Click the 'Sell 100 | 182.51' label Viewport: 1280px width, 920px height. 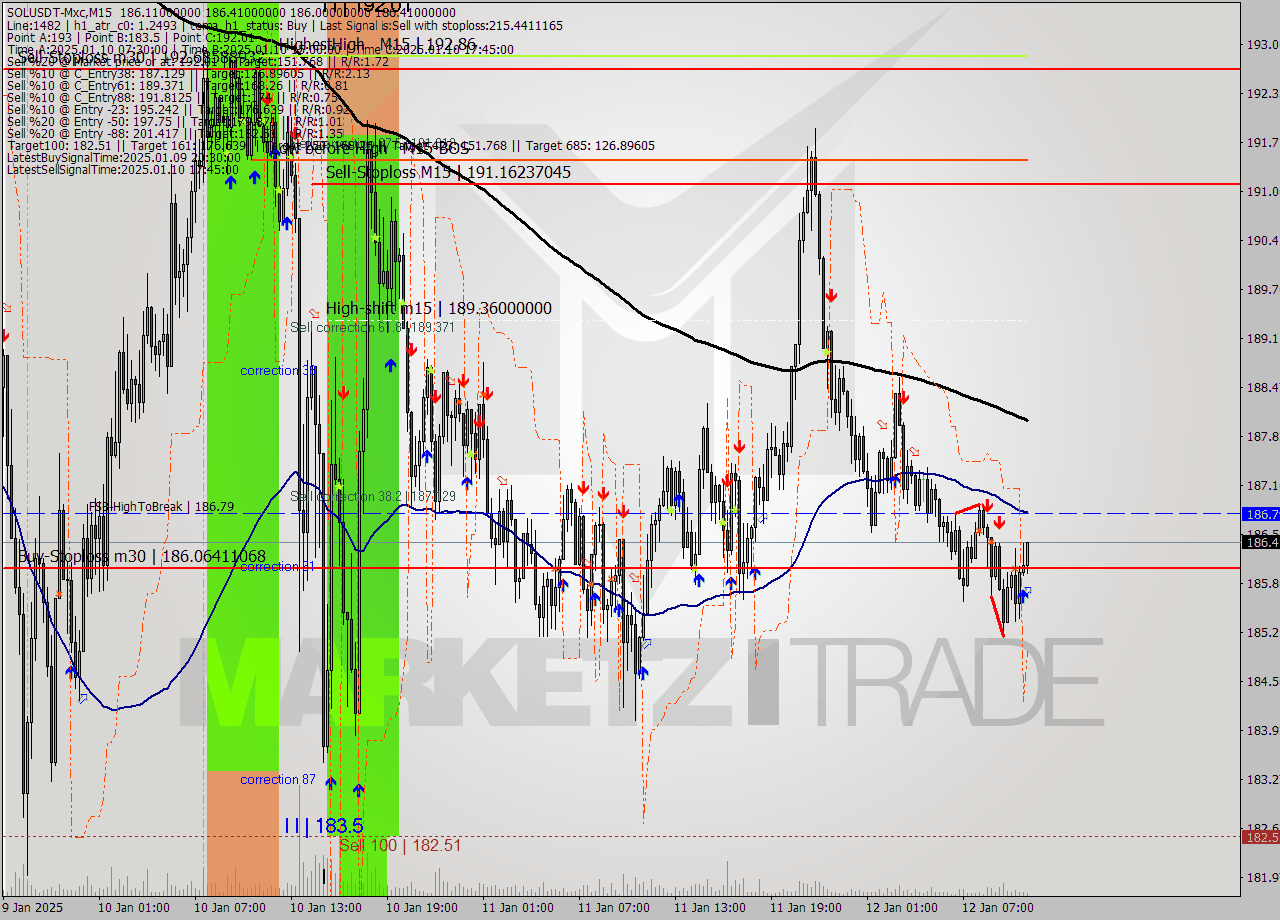pyautogui.click(x=400, y=845)
